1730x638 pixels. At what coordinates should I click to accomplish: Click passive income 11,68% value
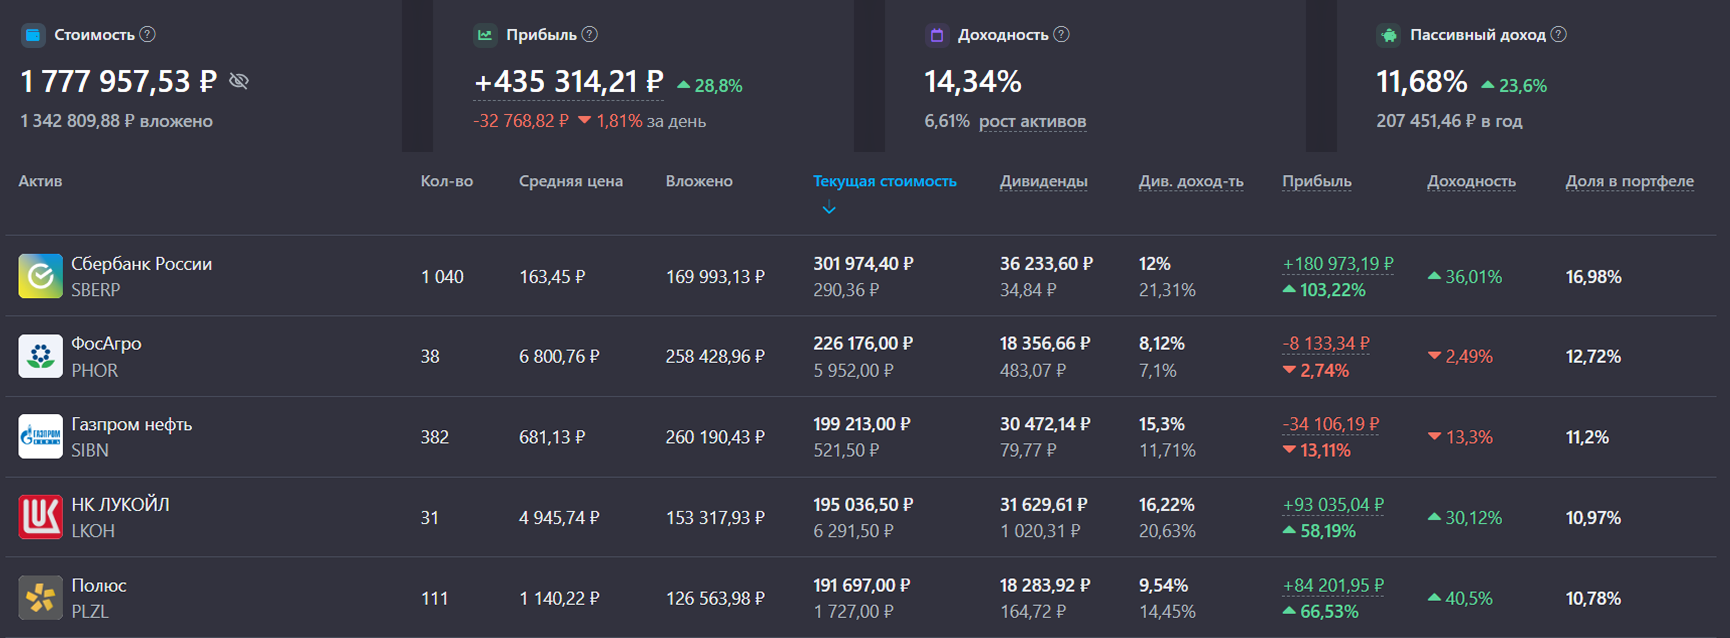pyautogui.click(x=1422, y=81)
